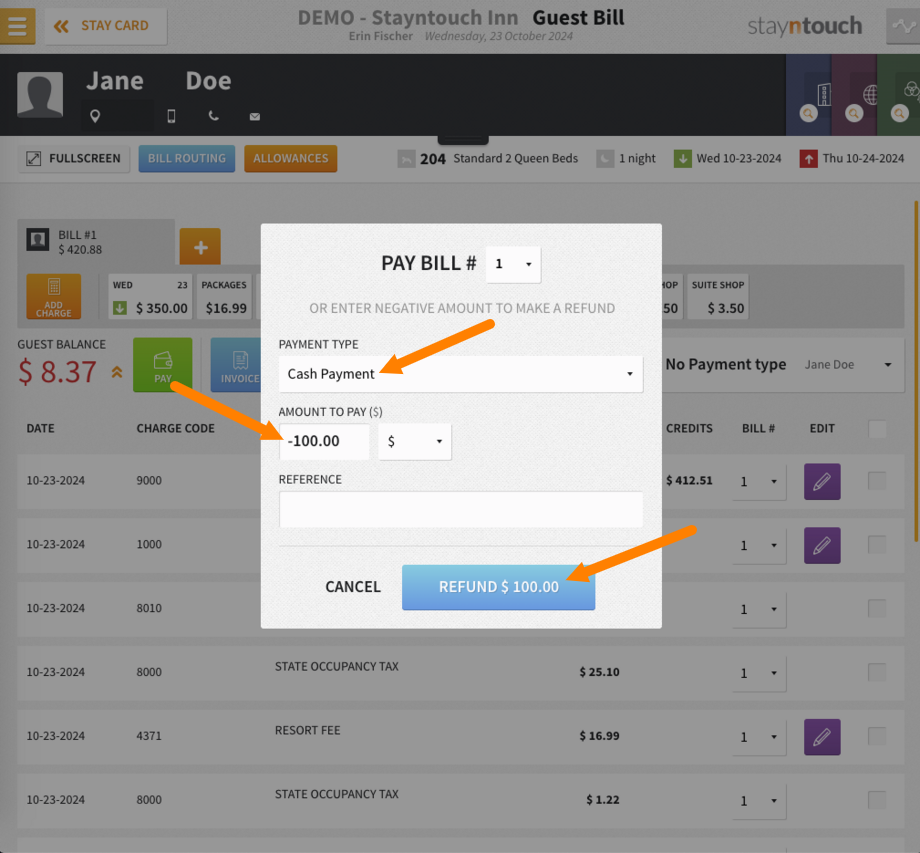The width and height of the screenshot is (920, 853).
Task: Tick the checkbox for the $ 1.22 row
Action: [877, 800]
